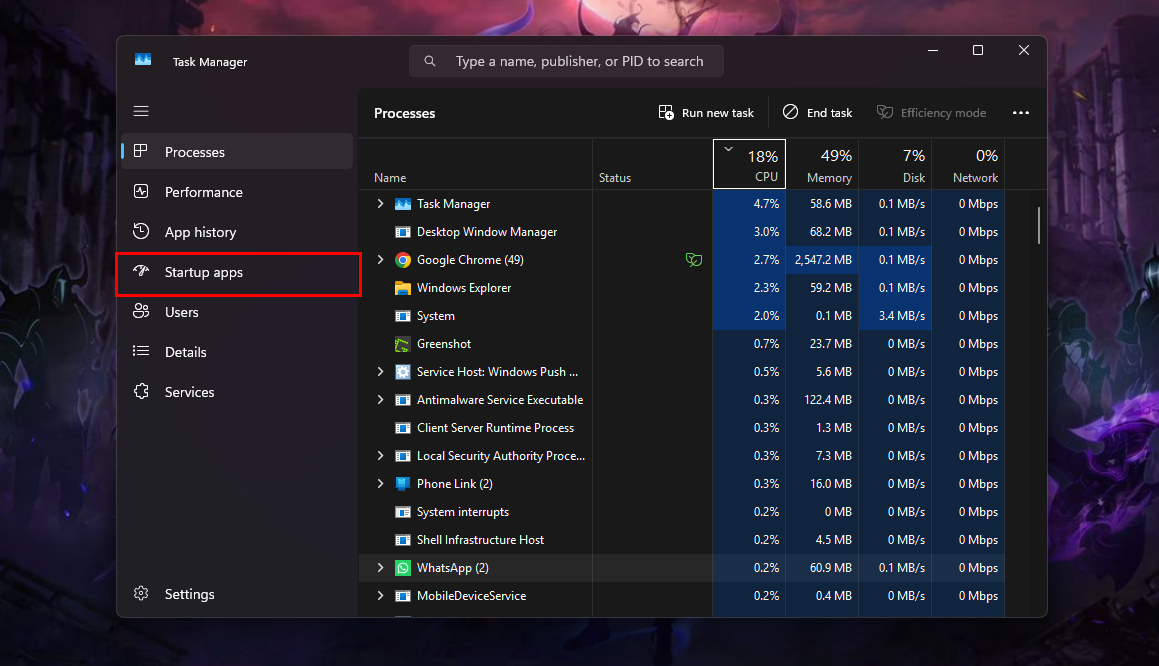Click the End task button
This screenshot has height=666, width=1159.
click(817, 112)
